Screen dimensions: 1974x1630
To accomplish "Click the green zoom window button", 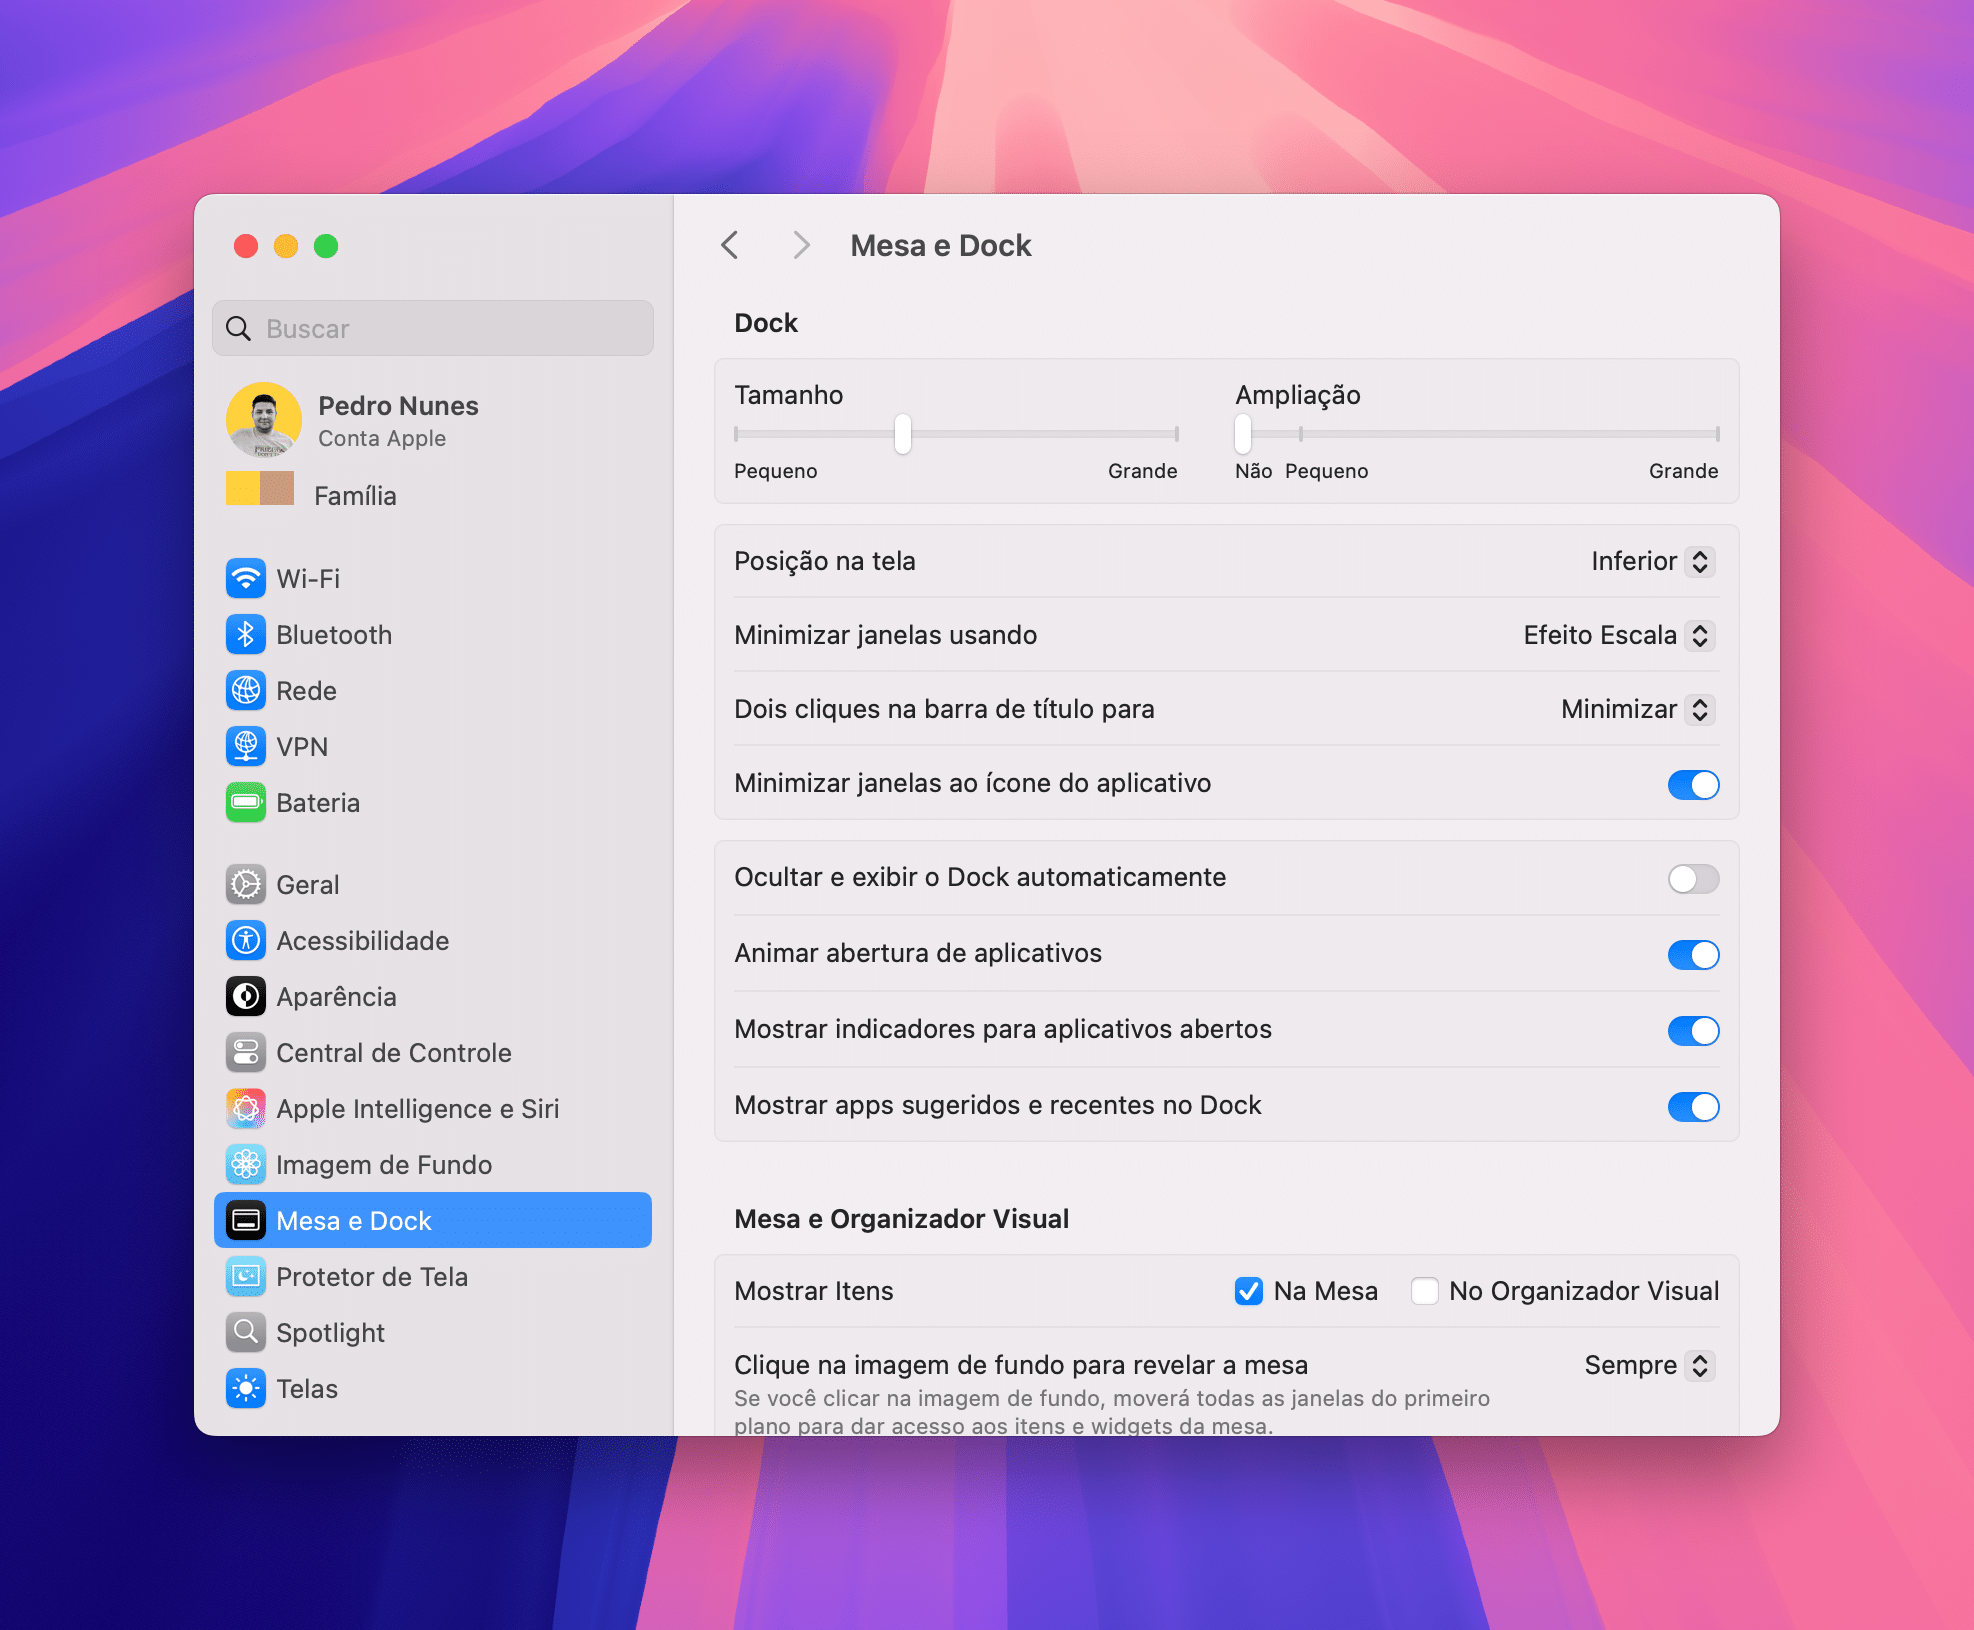I will point(326,246).
